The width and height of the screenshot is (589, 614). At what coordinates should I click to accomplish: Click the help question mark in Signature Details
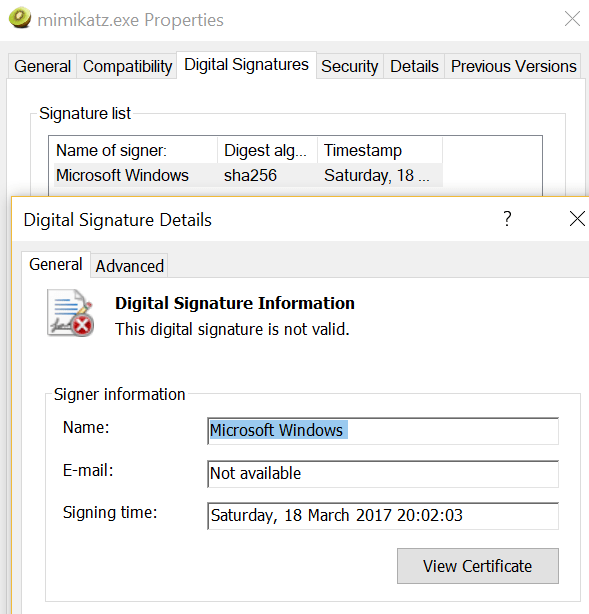point(507,219)
